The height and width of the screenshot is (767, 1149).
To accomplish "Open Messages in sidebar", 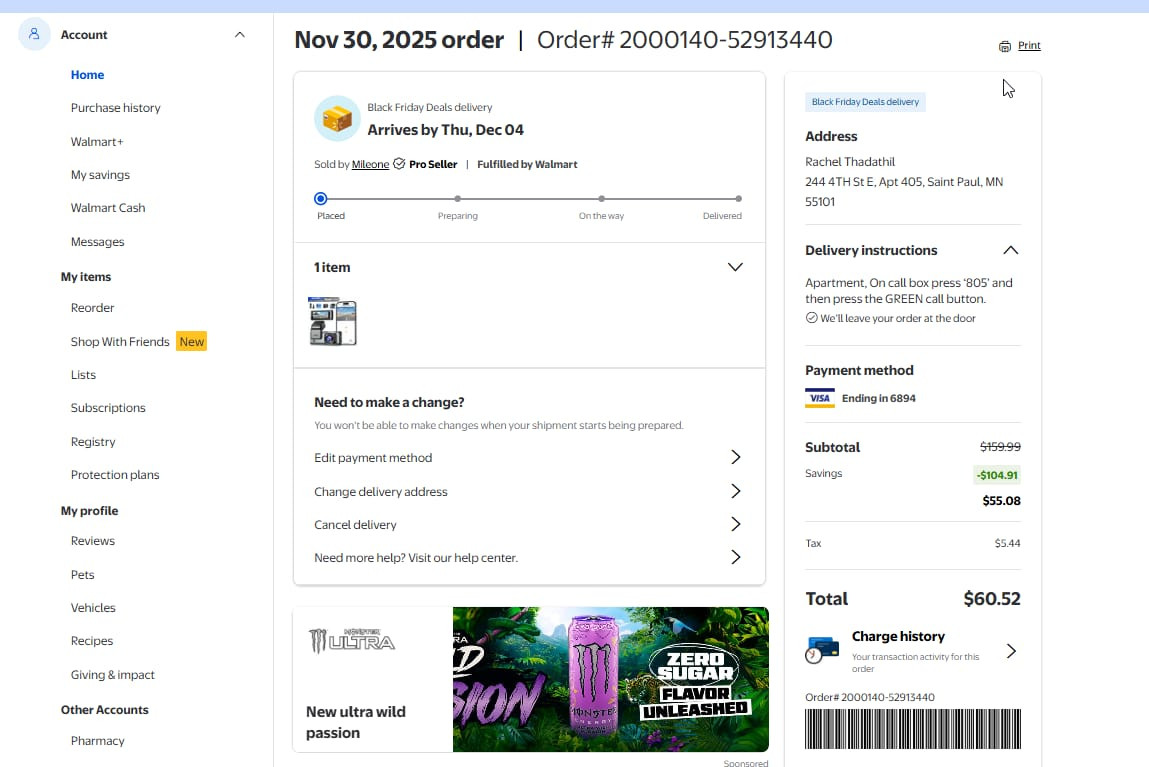I will 97,242.
